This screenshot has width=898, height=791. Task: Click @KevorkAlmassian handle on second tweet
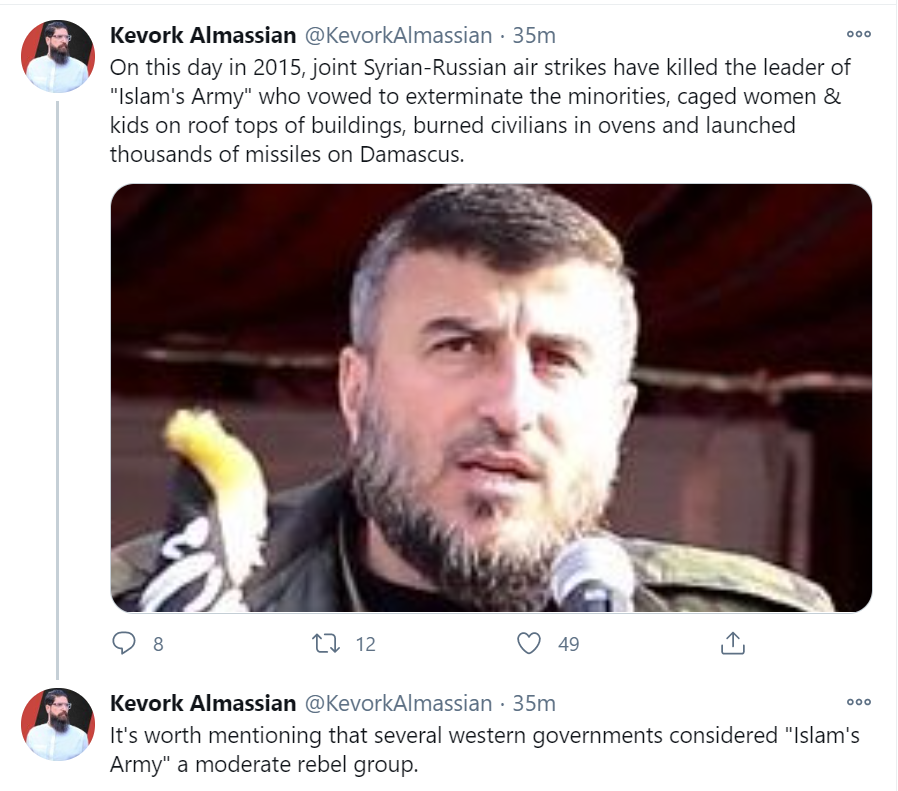pyautogui.click(x=398, y=703)
